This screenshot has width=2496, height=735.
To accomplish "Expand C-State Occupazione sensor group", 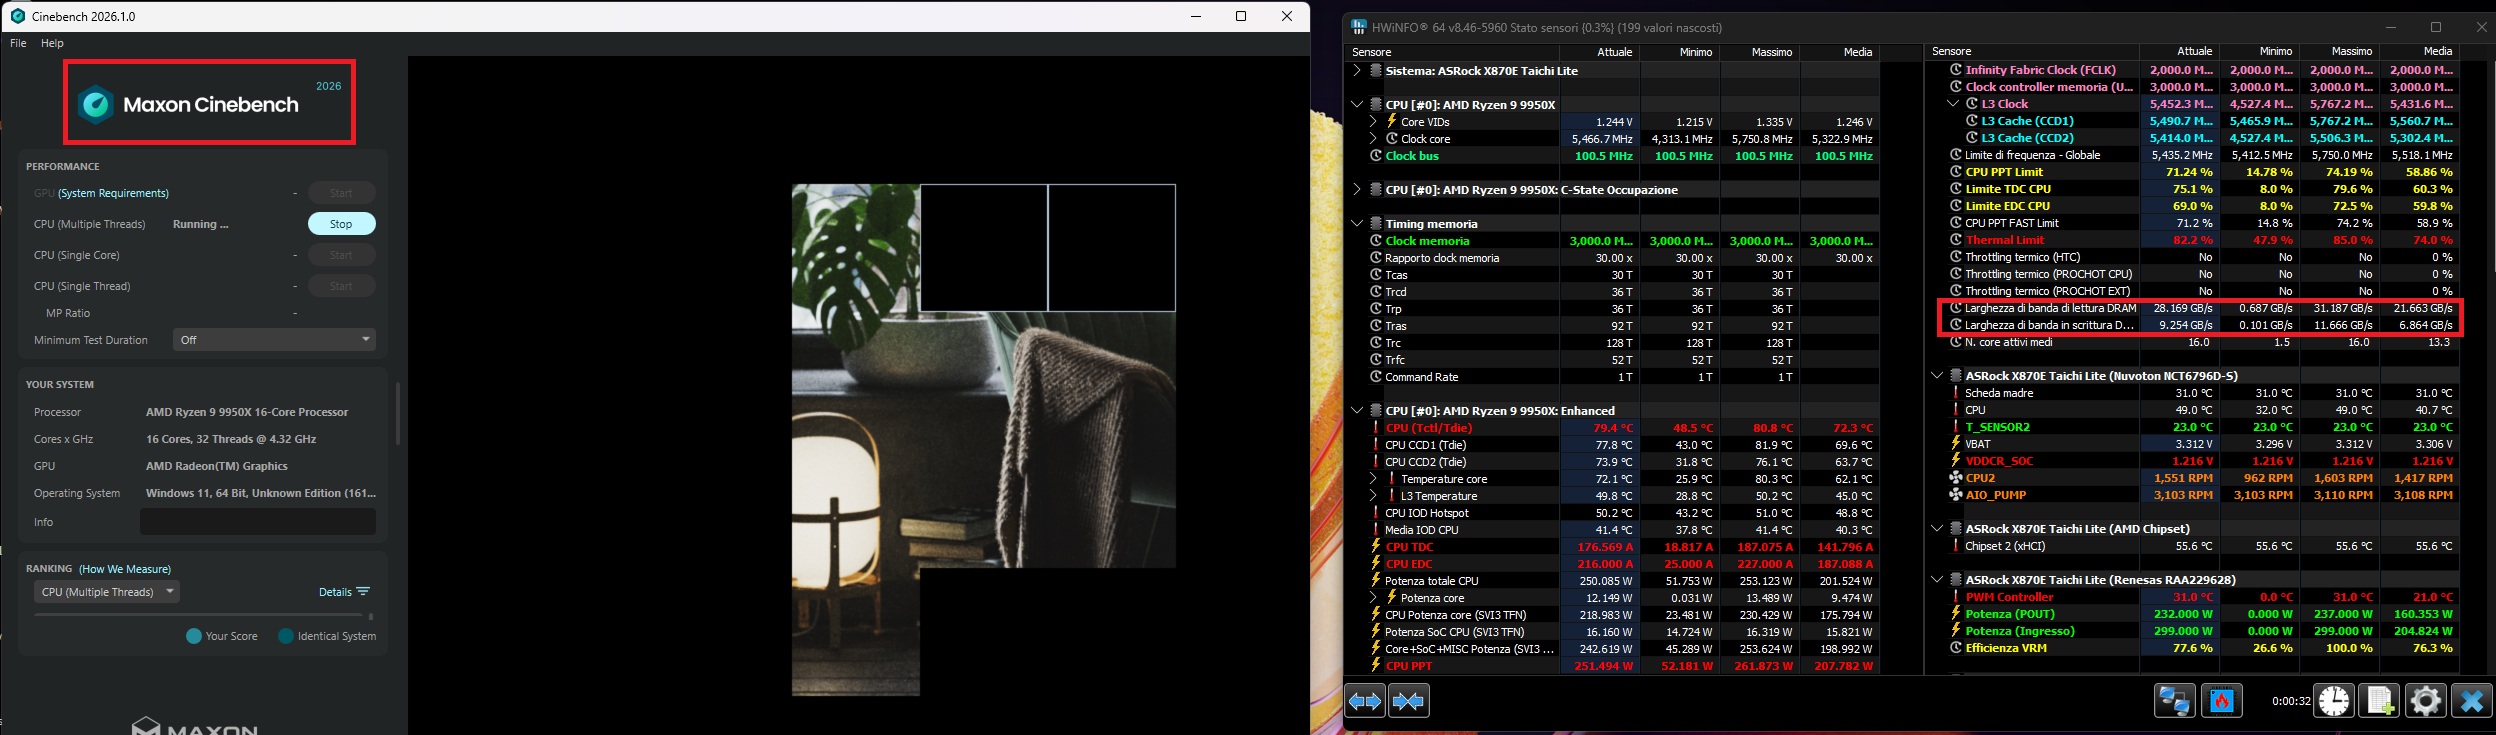I will click(x=1357, y=190).
